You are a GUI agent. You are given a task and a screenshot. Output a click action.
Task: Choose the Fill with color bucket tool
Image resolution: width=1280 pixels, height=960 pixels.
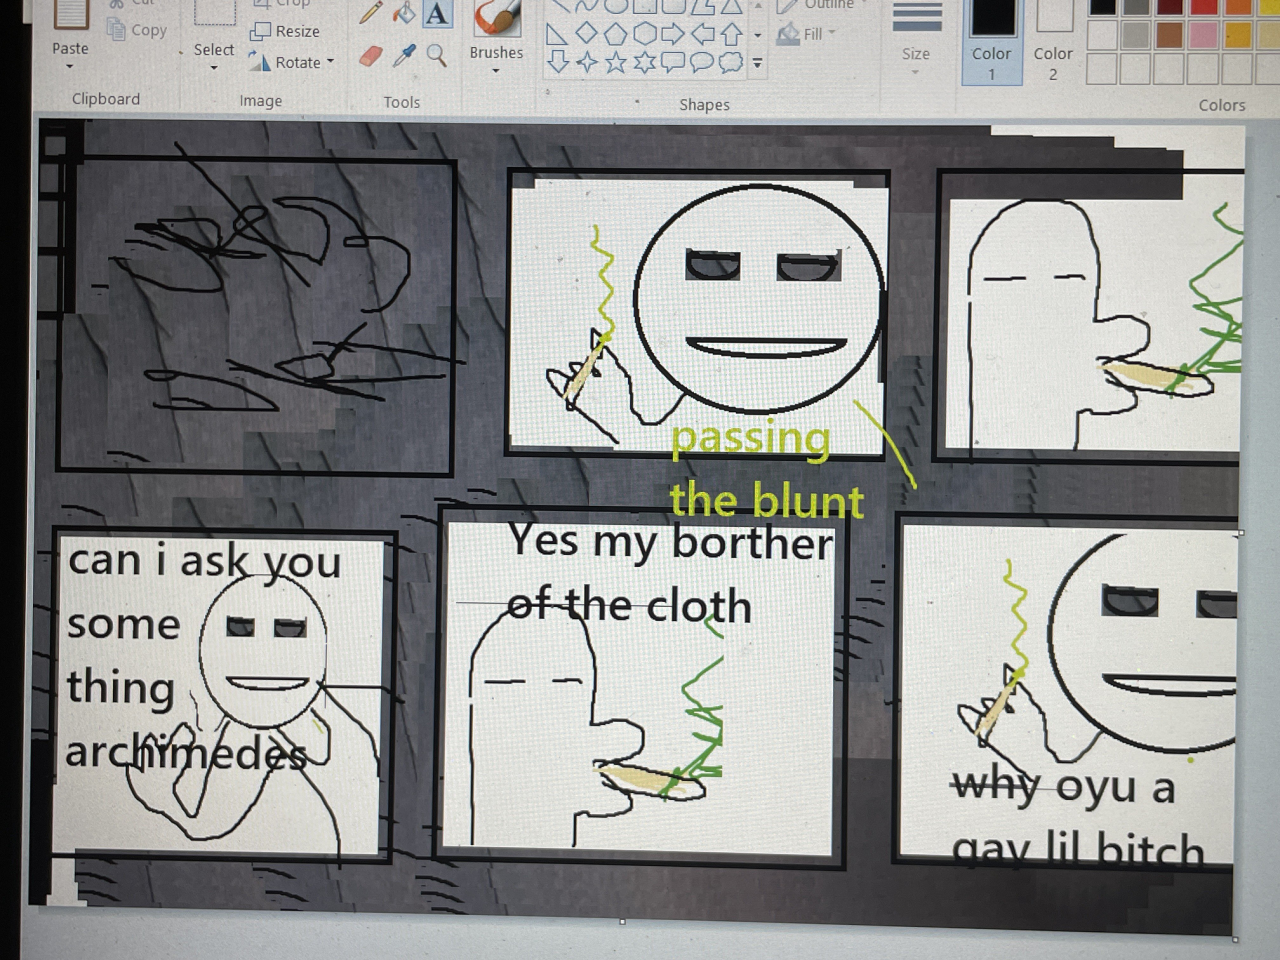405,13
